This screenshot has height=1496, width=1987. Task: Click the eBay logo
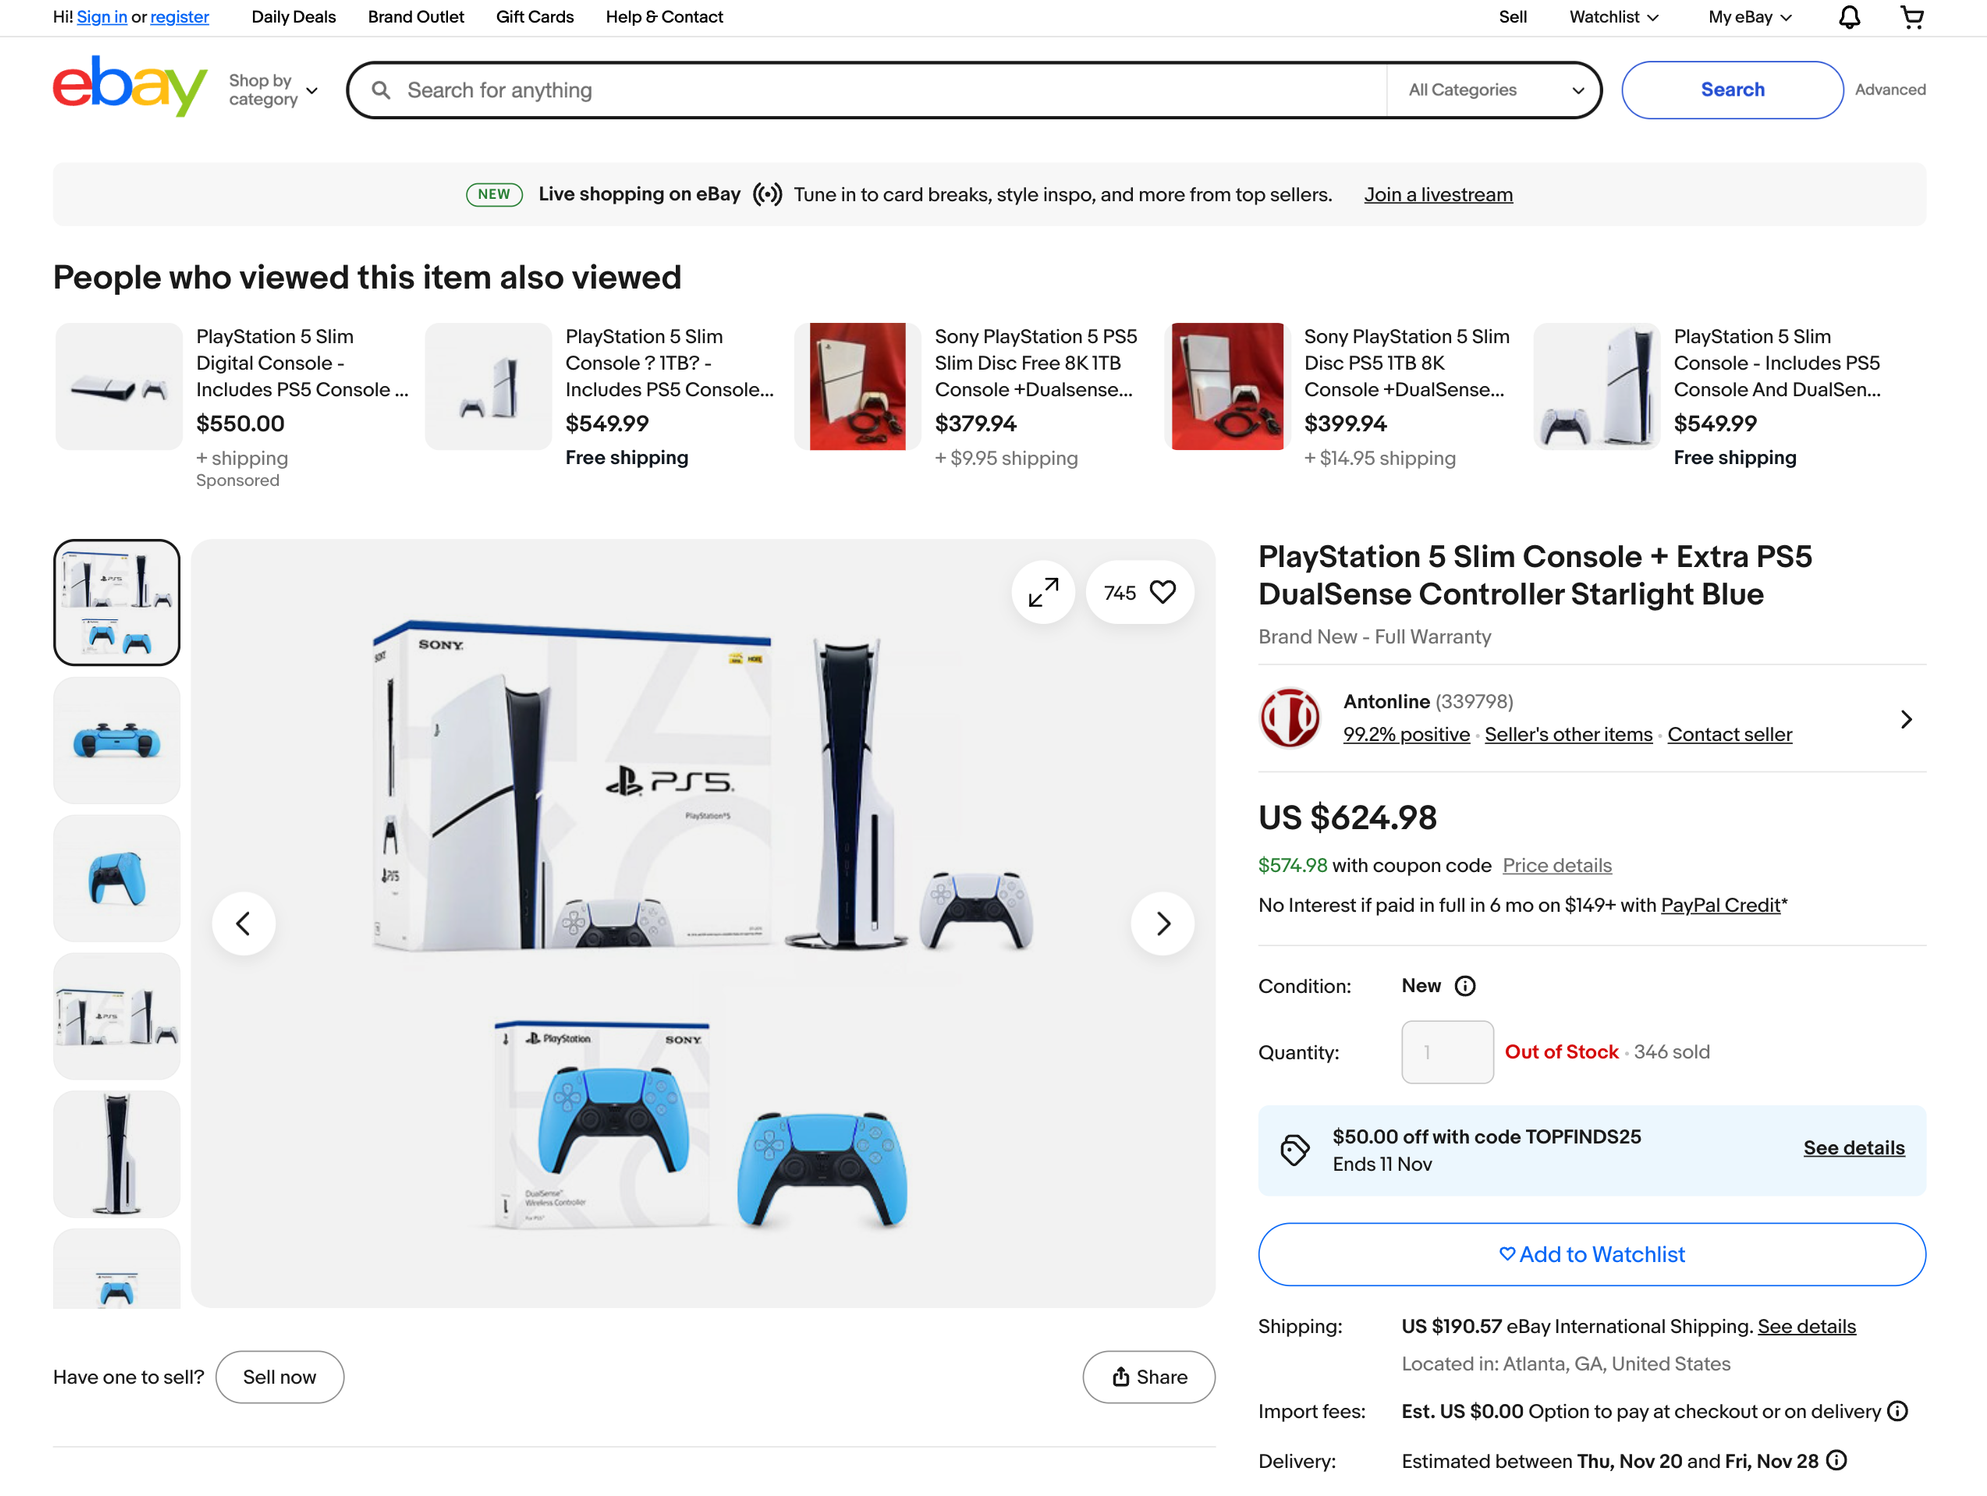pos(130,87)
